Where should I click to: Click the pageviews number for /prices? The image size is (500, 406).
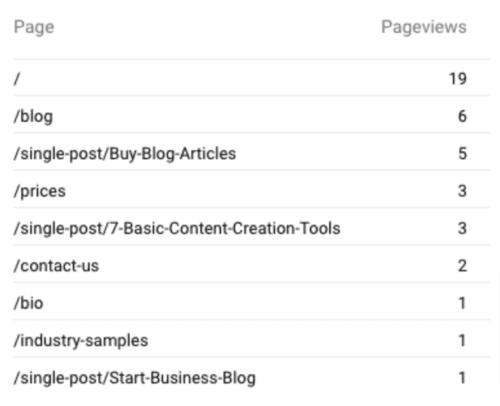coord(462,191)
